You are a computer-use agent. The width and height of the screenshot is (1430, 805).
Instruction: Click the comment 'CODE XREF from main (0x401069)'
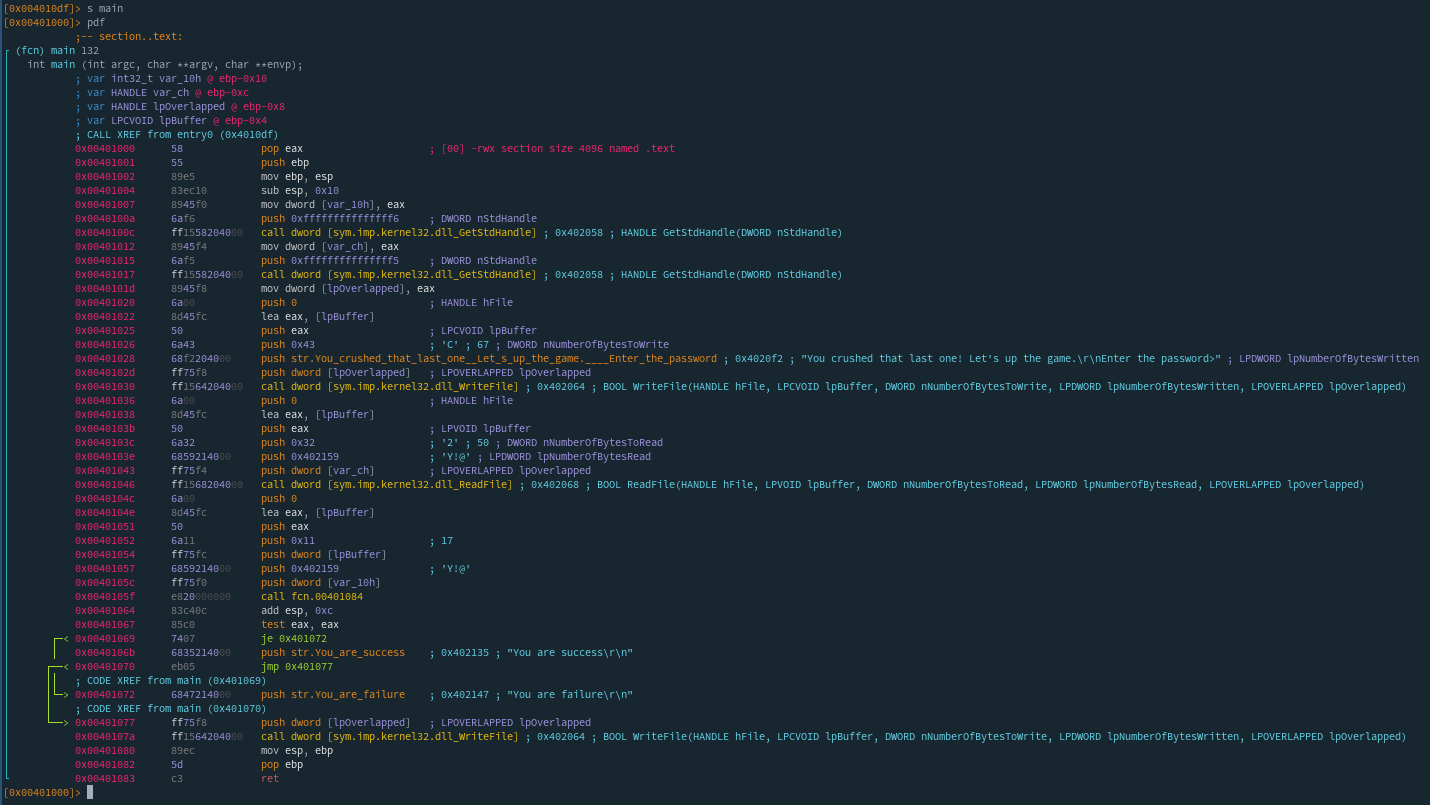point(171,680)
